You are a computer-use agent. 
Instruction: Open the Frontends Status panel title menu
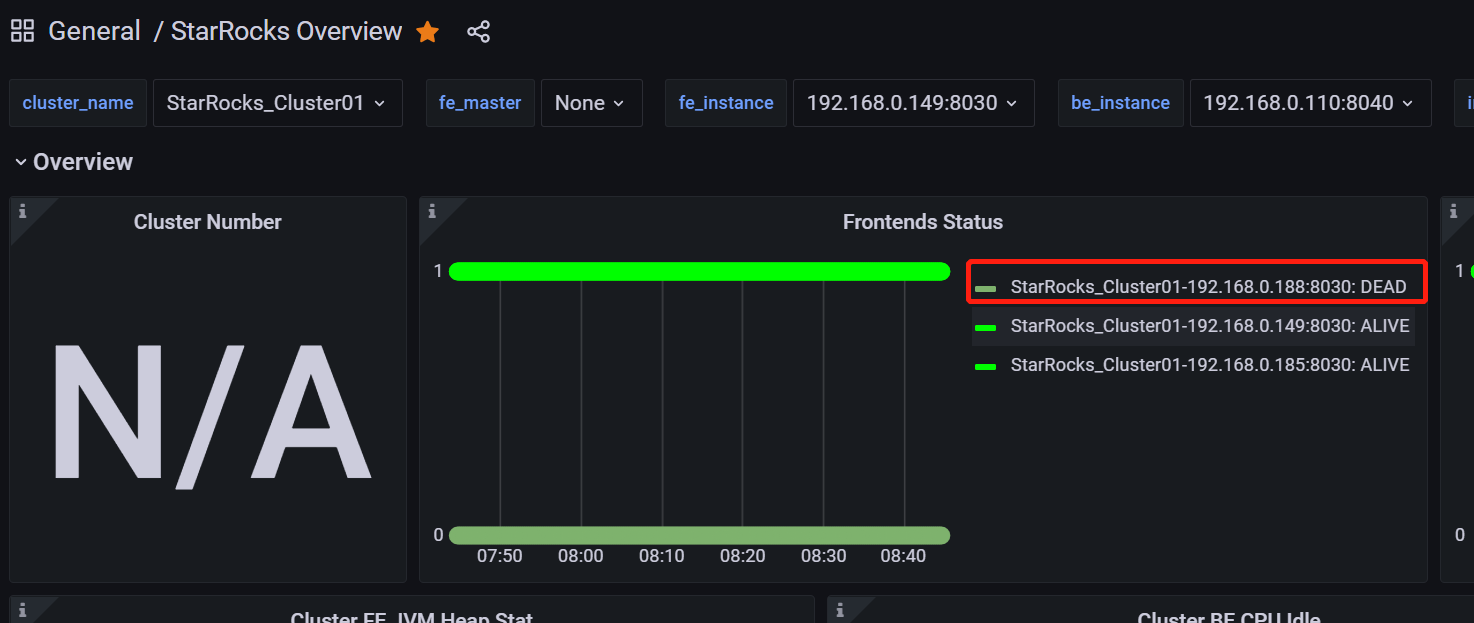[x=923, y=222]
